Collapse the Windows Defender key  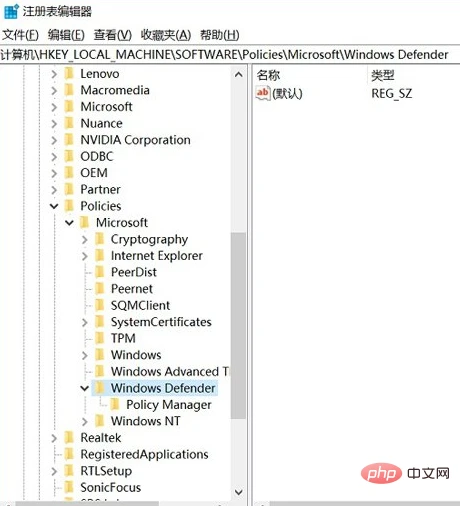tap(85, 388)
